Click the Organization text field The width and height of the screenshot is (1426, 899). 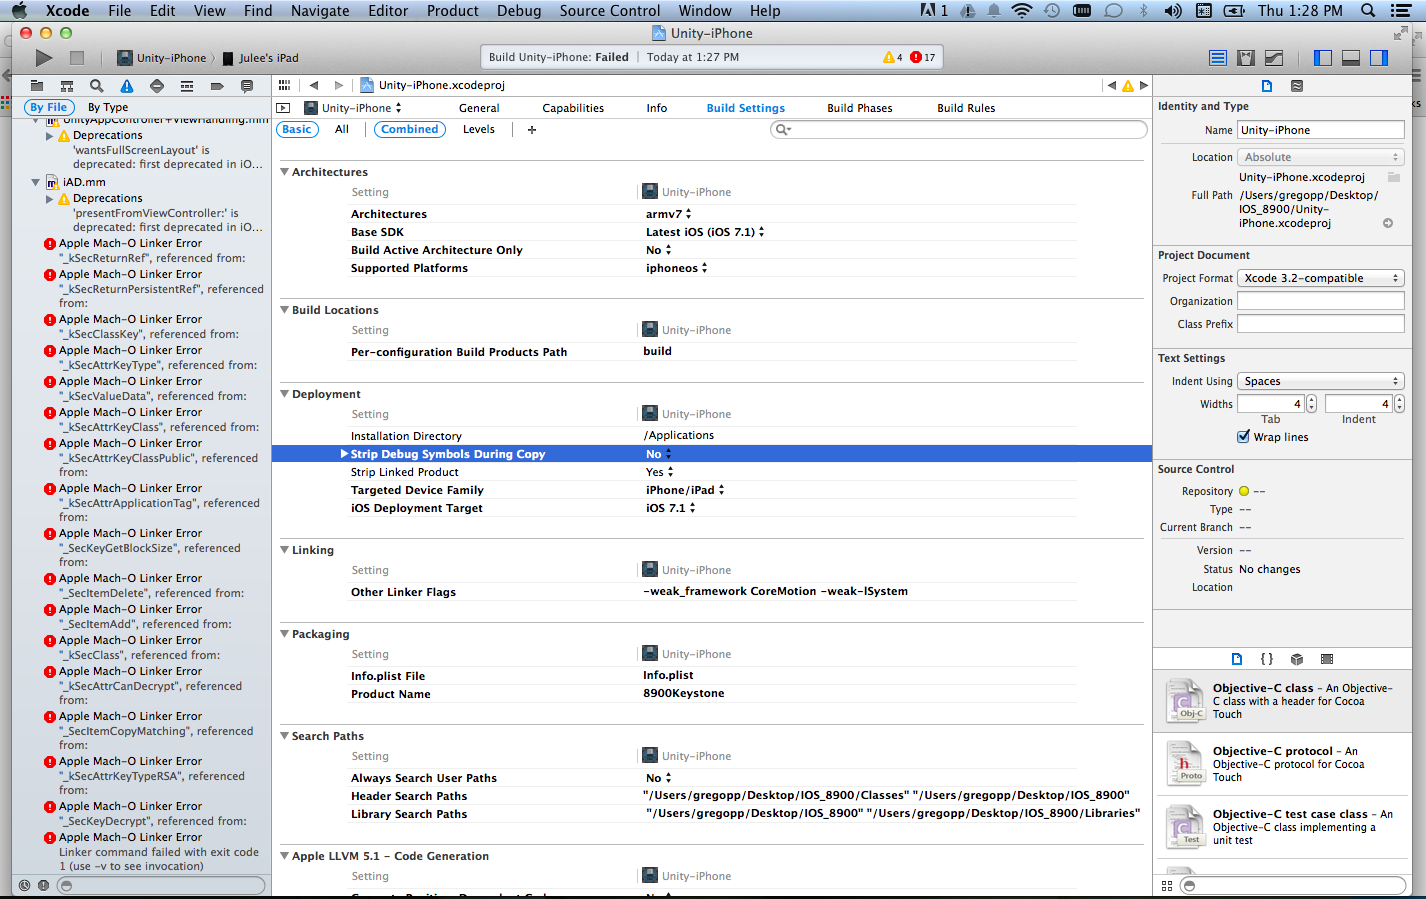coord(1320,301)
